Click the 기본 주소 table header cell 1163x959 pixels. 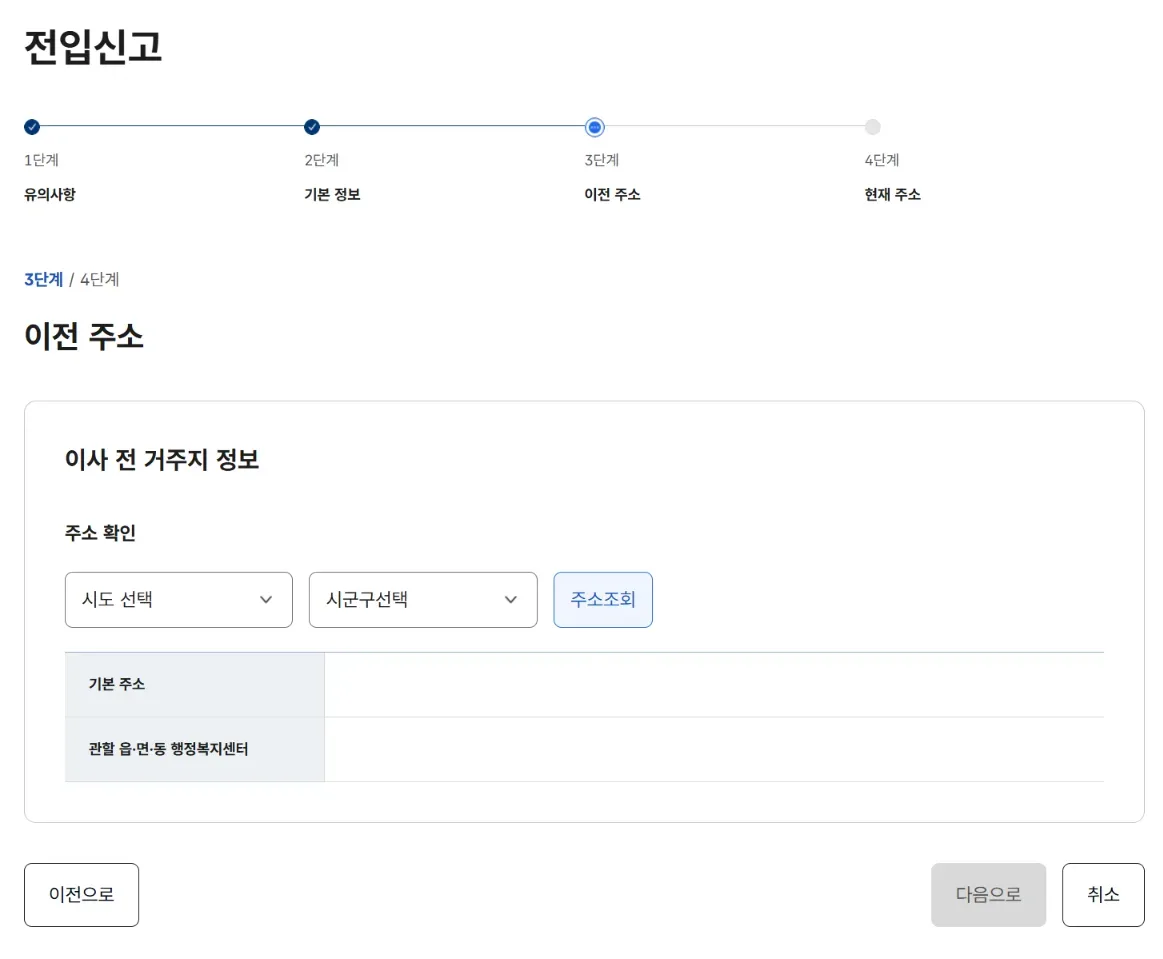[194, 685]
